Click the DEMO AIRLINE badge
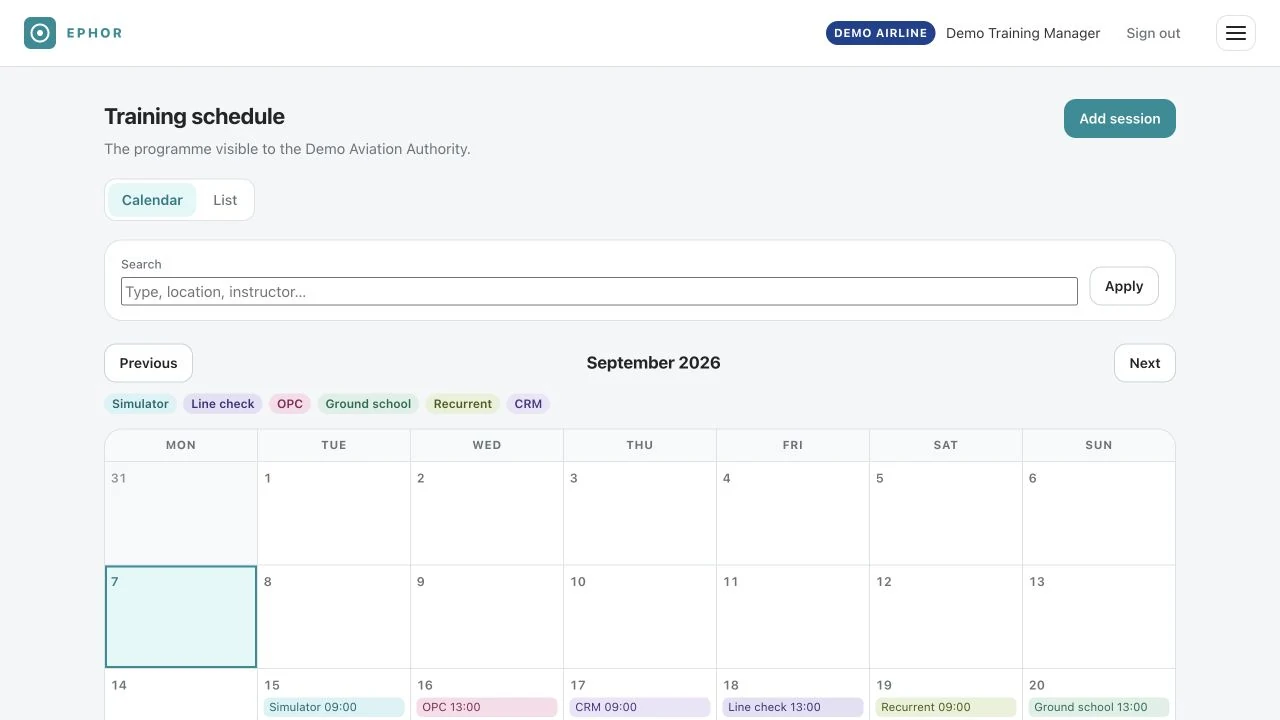 [880, 33]
